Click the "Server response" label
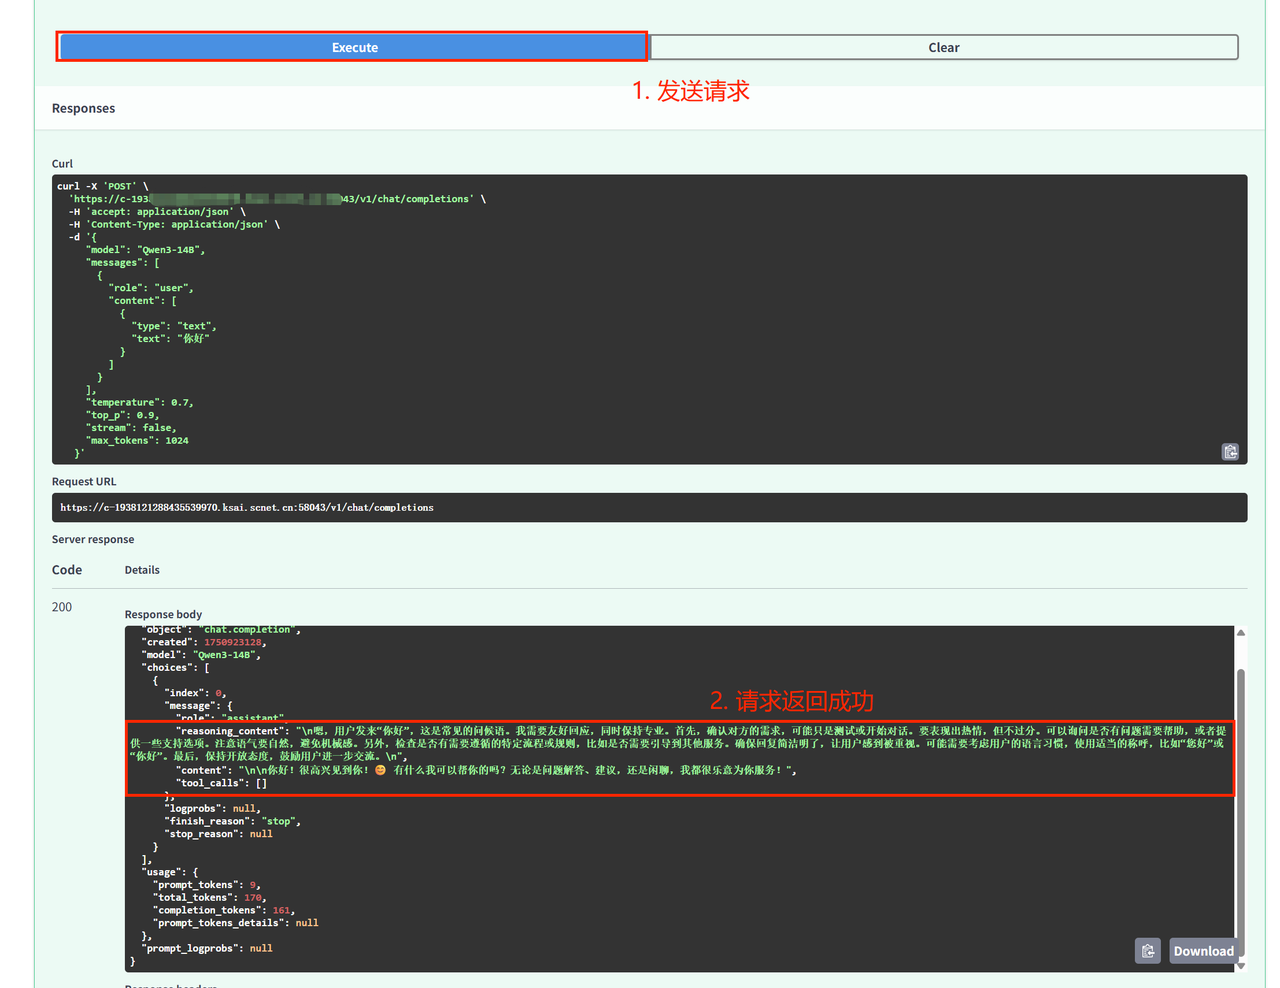The height and width of the screenshot is (988, 1280). coord(93,539)
